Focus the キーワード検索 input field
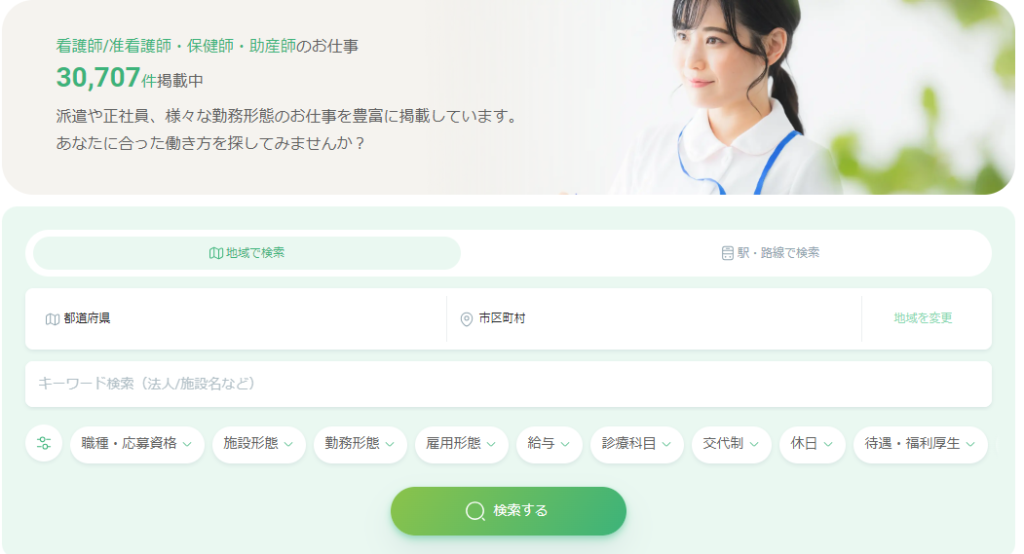This screenshot has width=1024, height=554. click(508, 384)
